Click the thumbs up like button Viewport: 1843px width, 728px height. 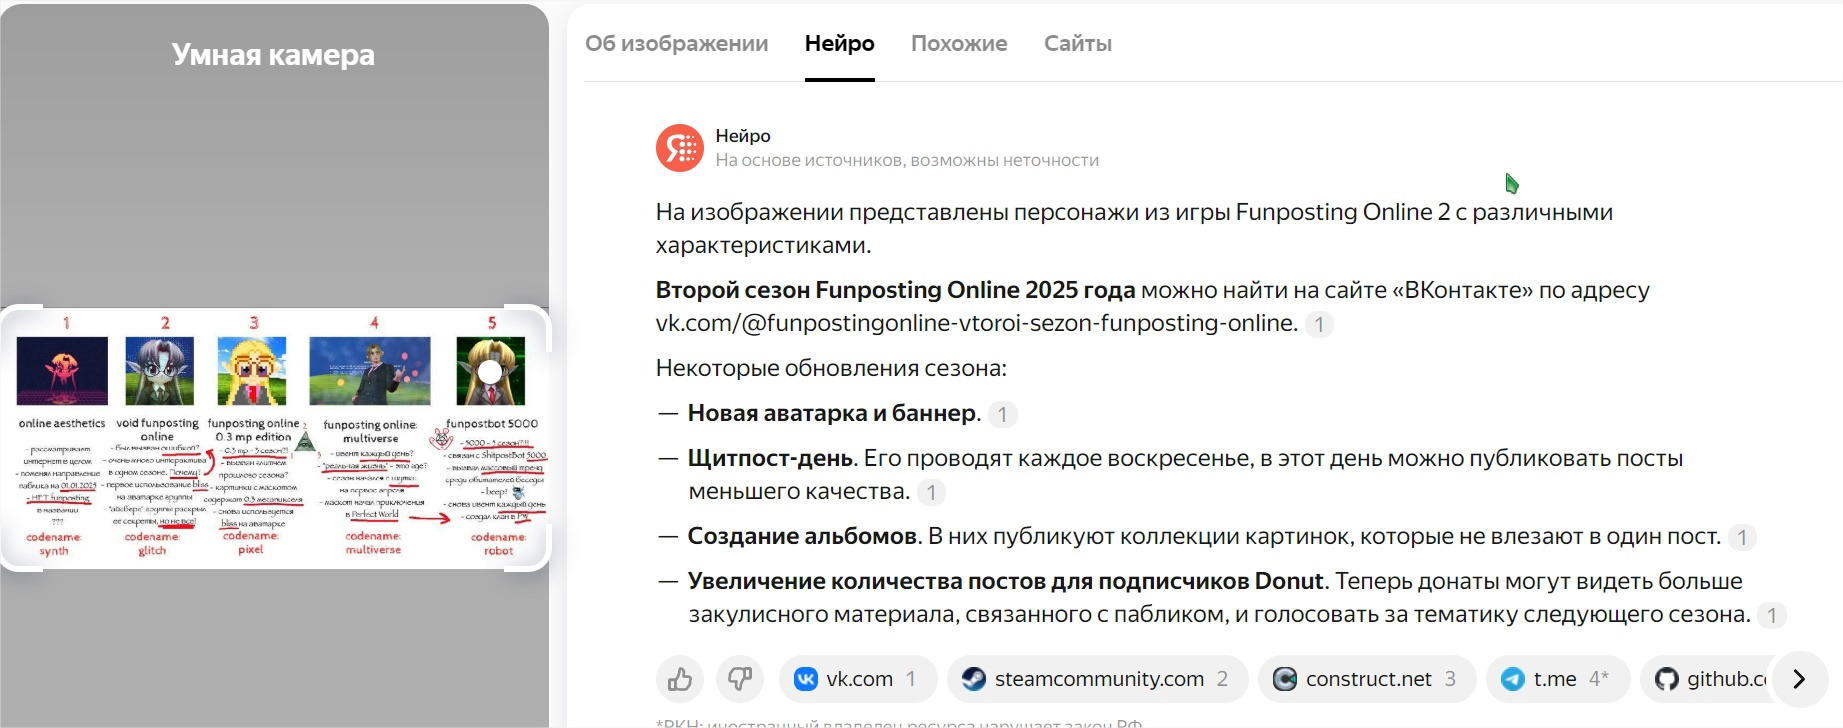tap(680, 679)
